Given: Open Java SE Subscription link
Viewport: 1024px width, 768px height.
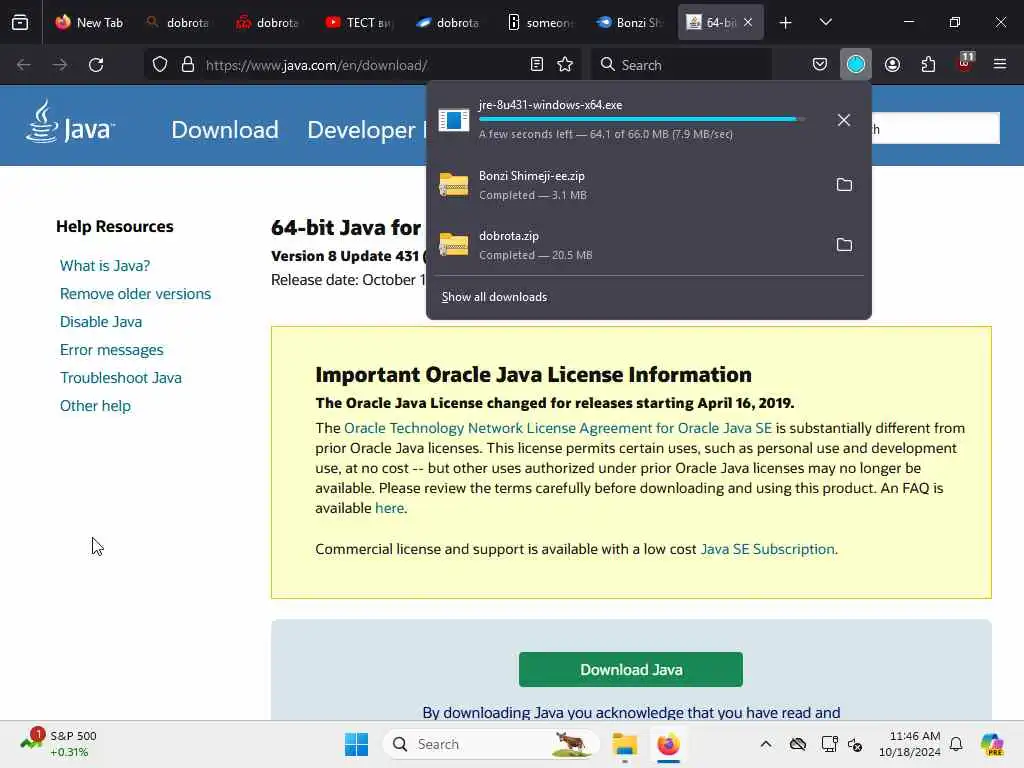Looking at the screenshot, I should click(767, 549).
